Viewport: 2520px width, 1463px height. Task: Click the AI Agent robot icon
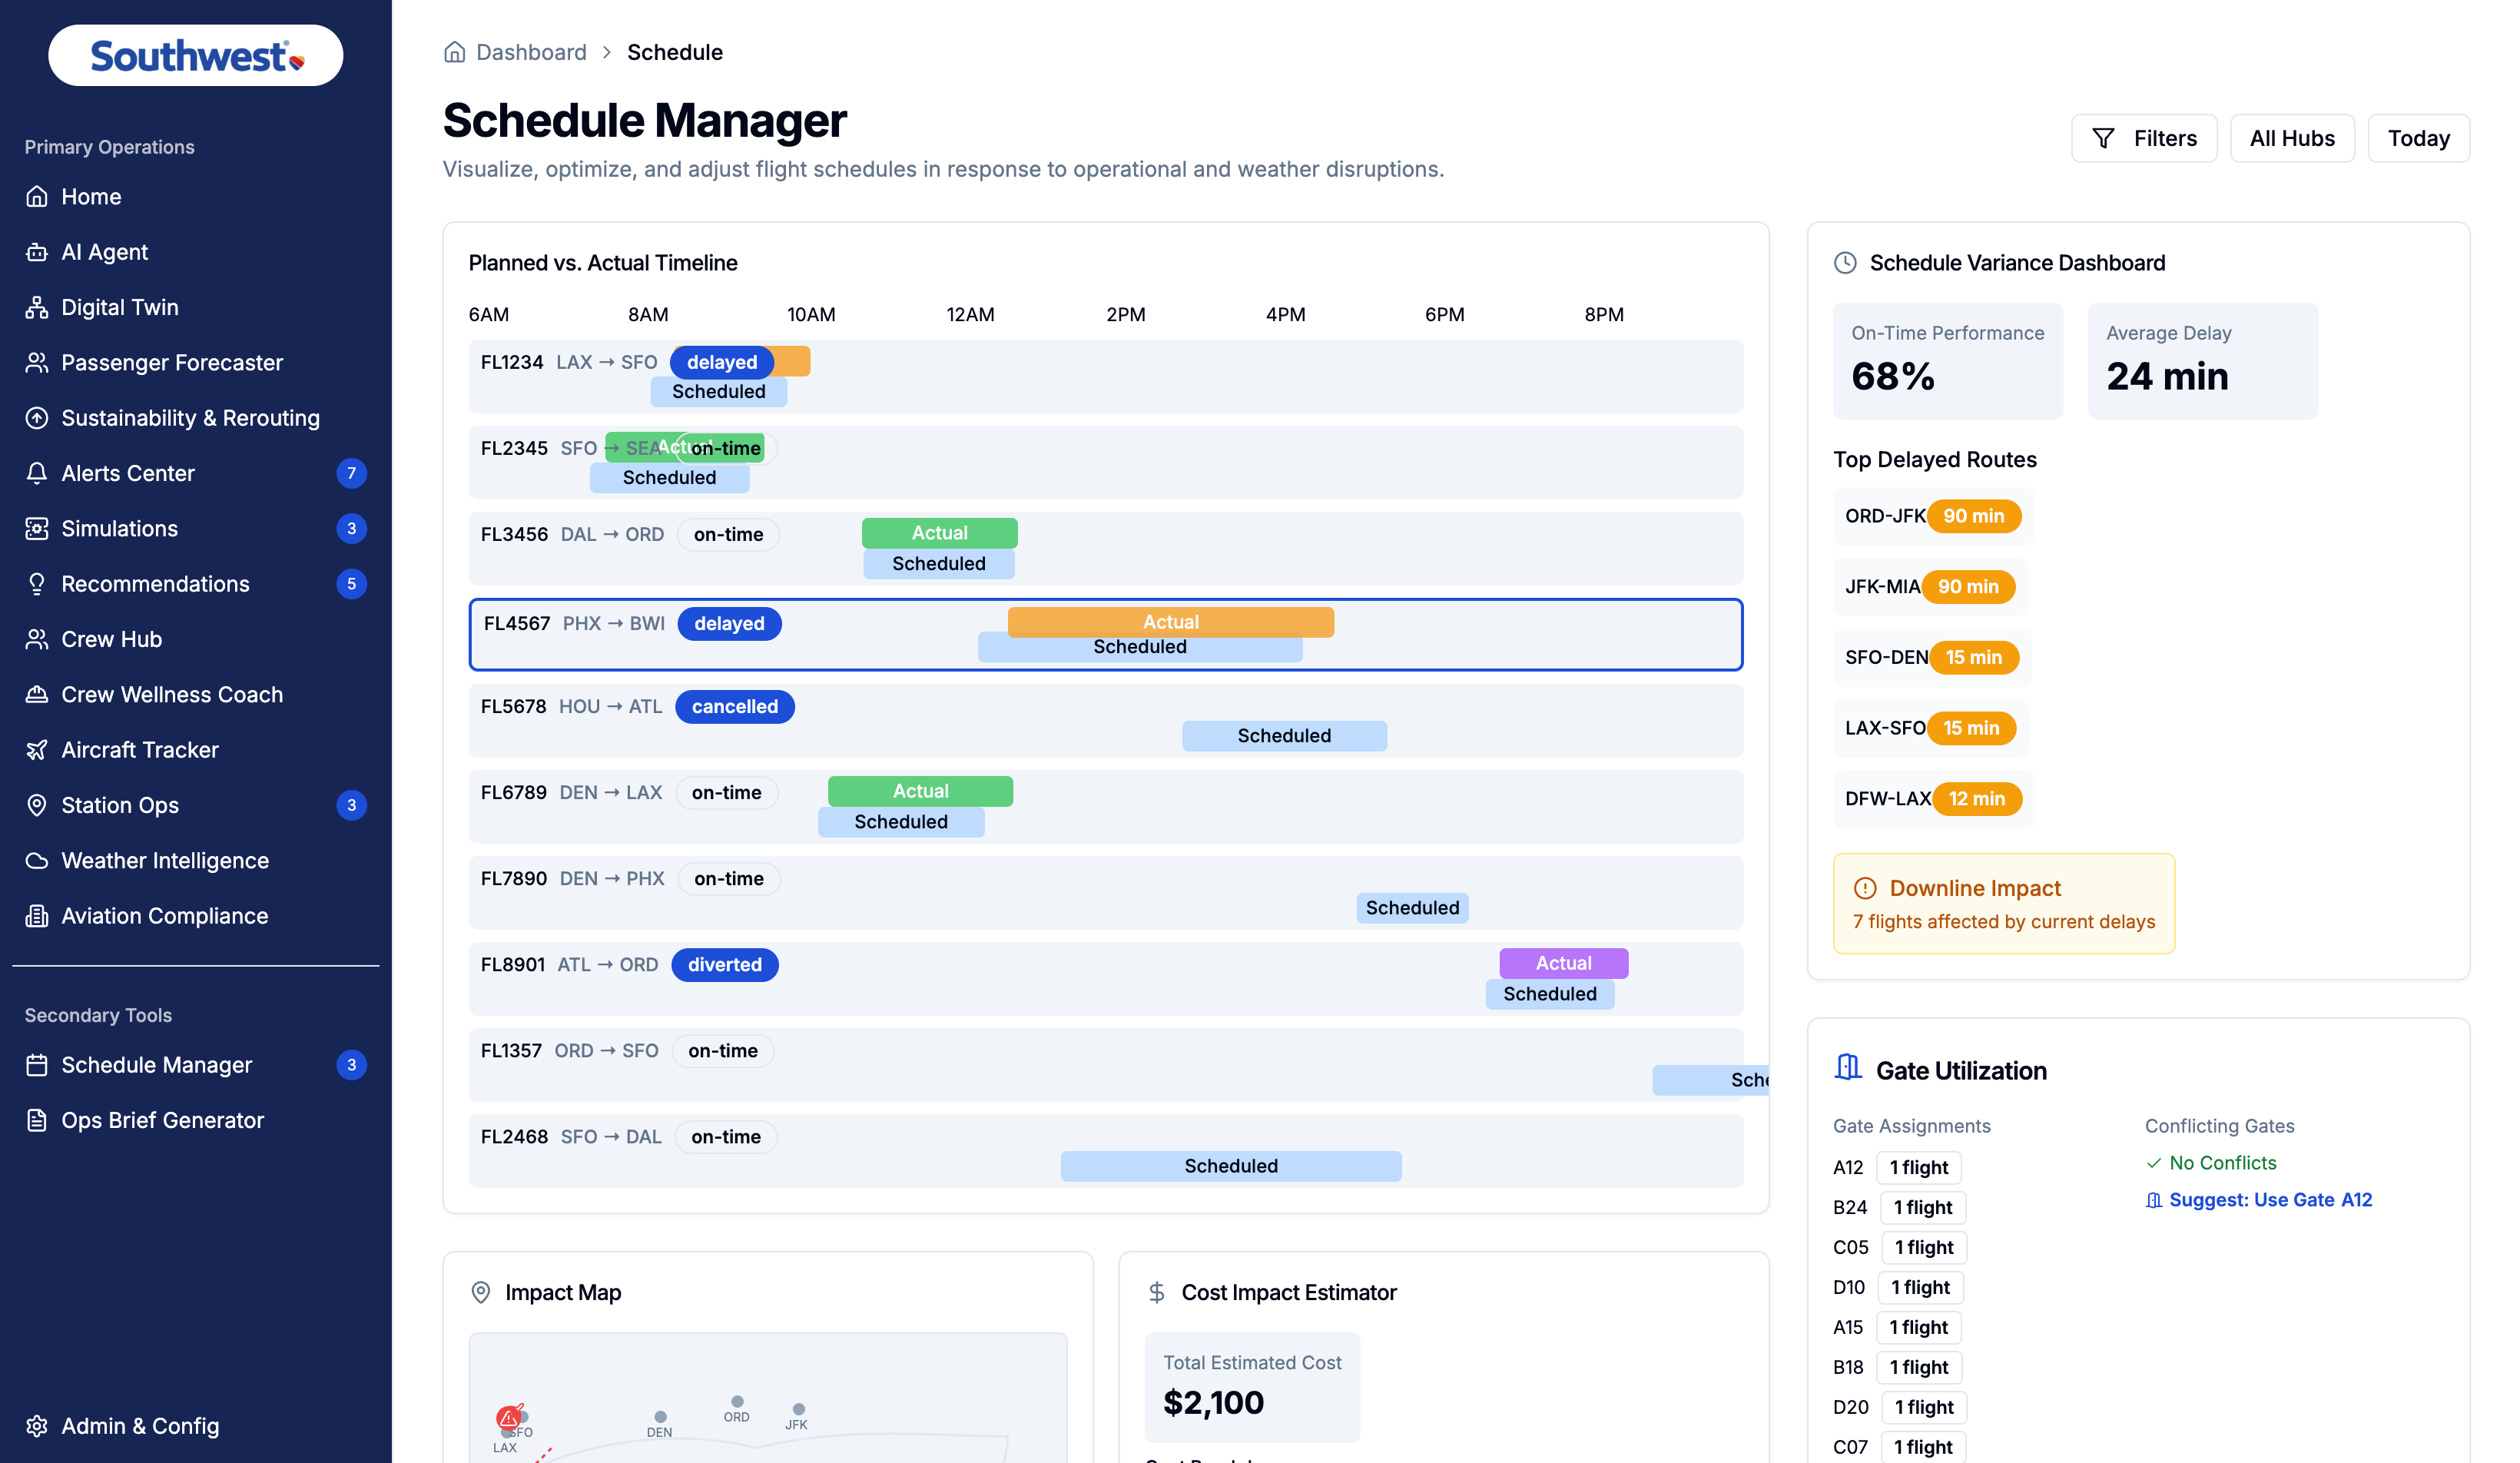[37, 252]
